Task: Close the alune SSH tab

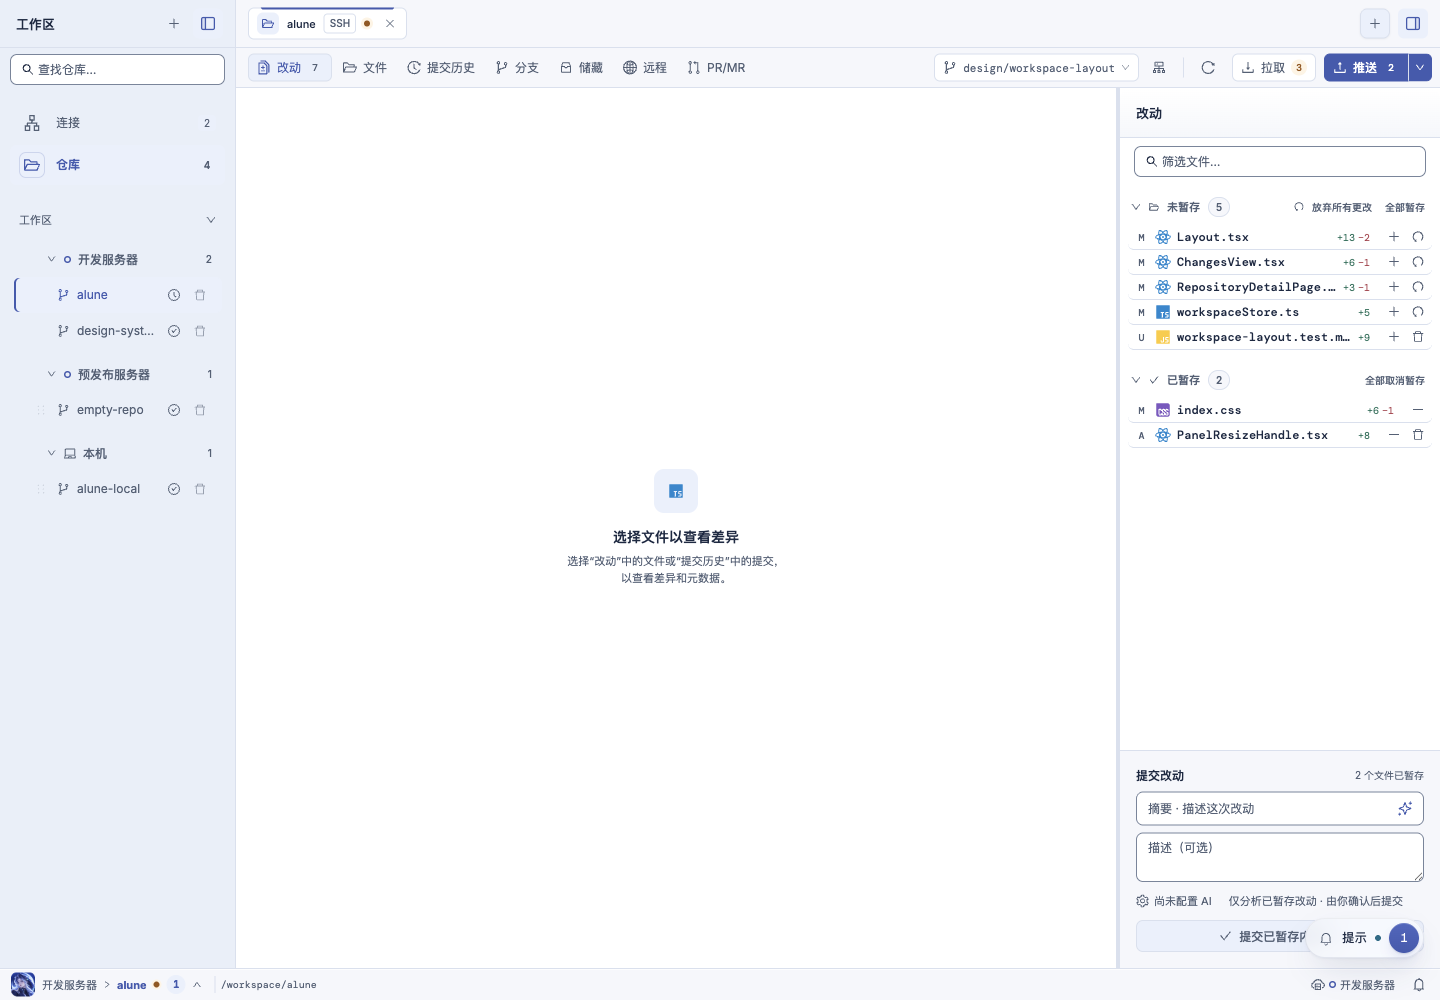Action: coord(390,24)
